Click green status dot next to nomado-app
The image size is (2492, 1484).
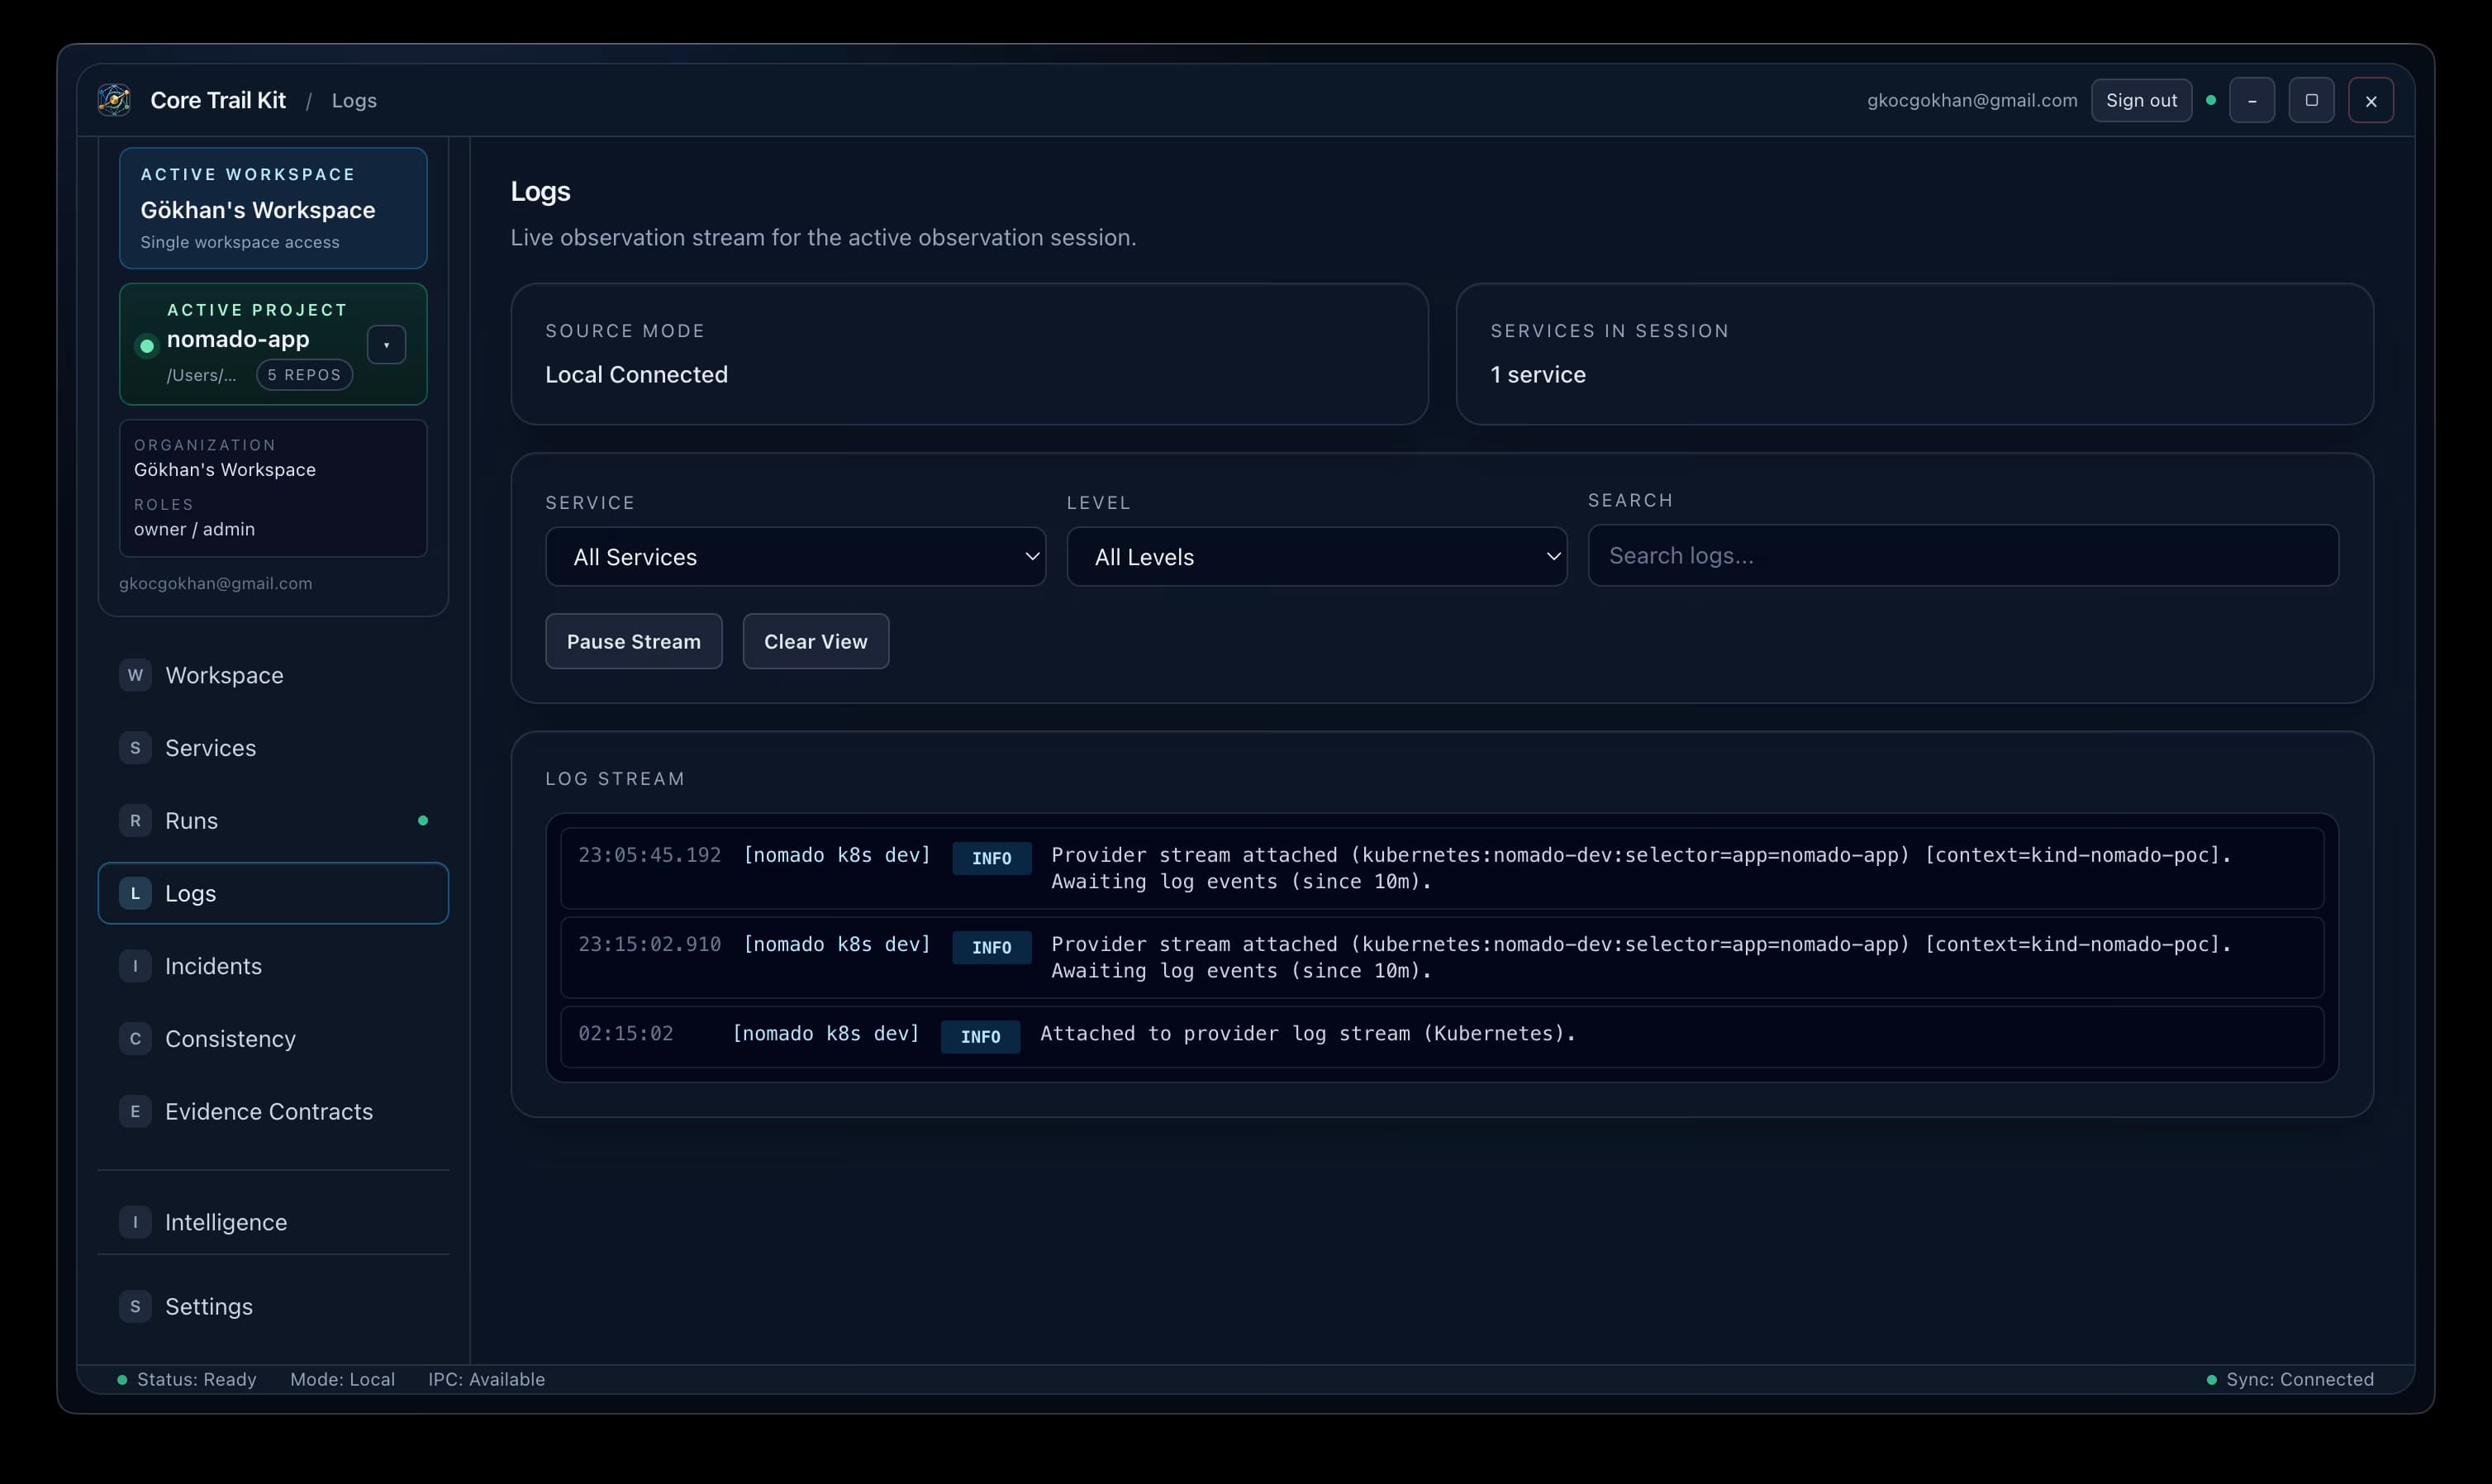[x=147, y=346]
